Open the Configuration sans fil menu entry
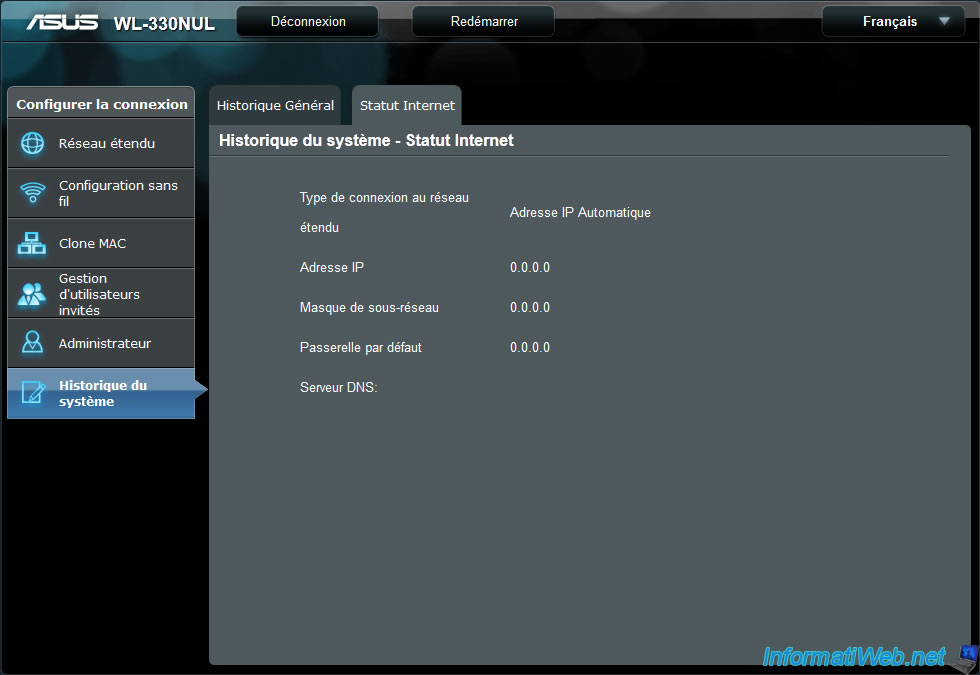Screen dimensions: 980x675 coord(118,193)
